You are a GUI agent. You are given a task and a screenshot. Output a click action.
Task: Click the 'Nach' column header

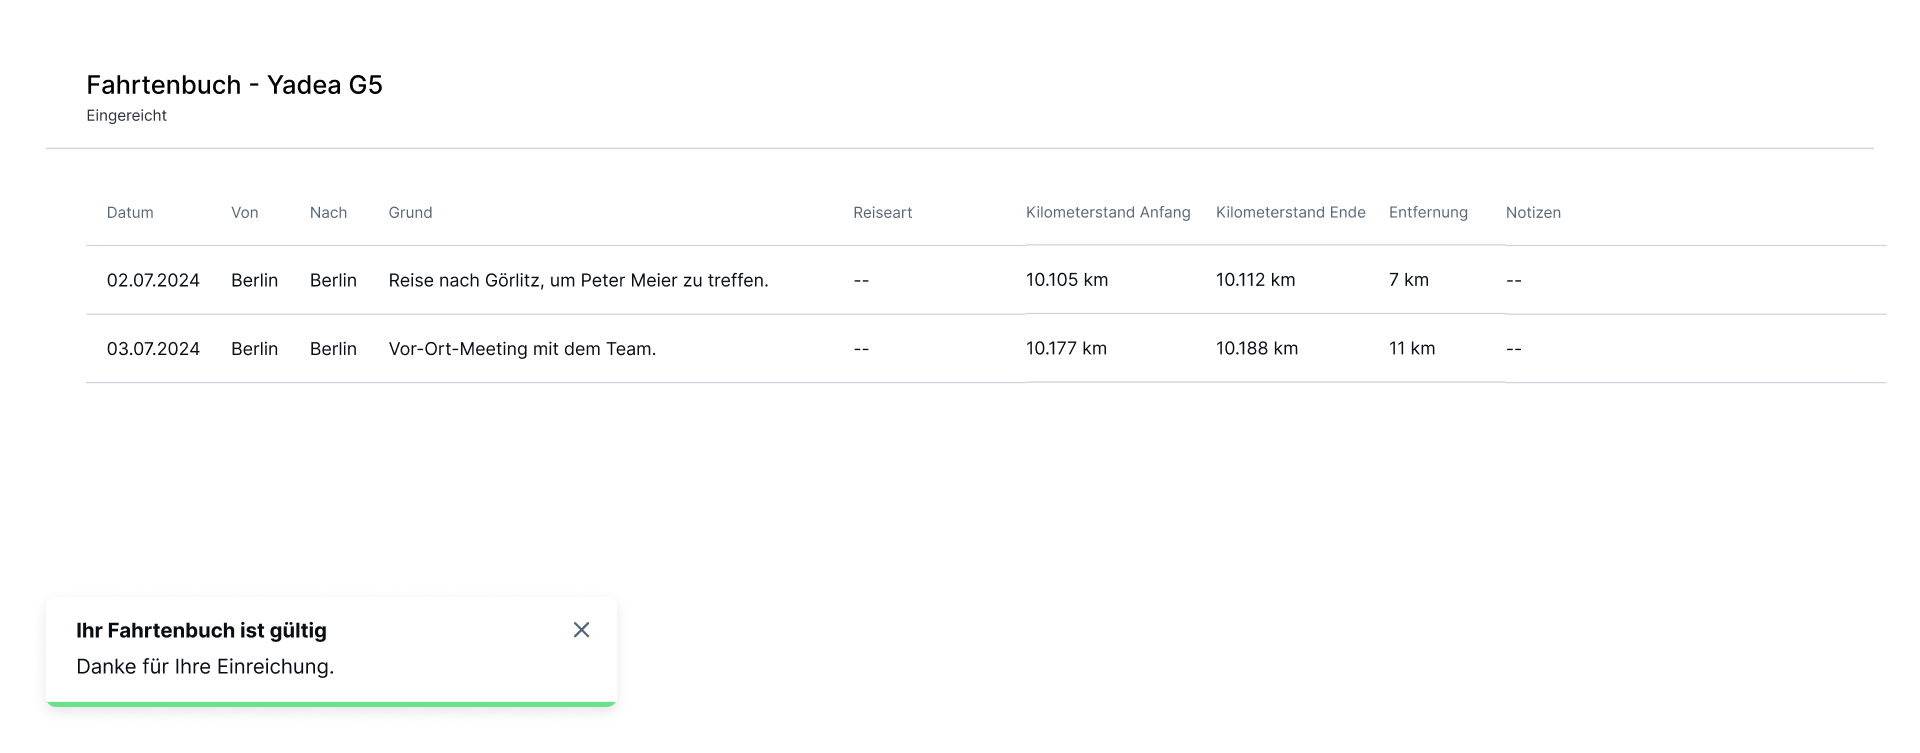pyautogui.click(x=328, y=213)
